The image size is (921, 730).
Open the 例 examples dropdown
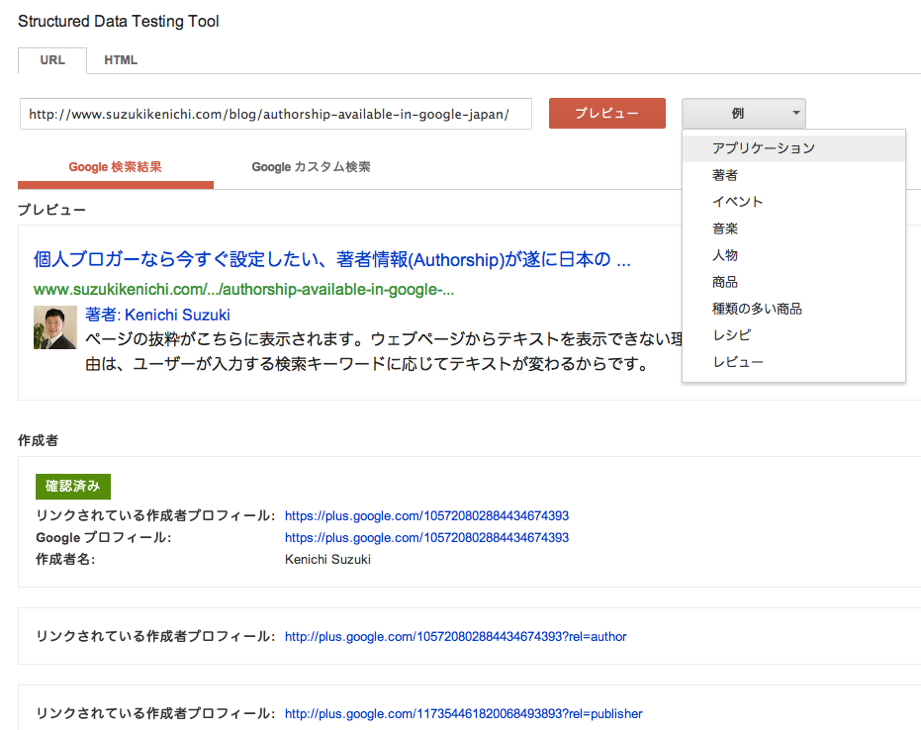click(x=744, y=113)
